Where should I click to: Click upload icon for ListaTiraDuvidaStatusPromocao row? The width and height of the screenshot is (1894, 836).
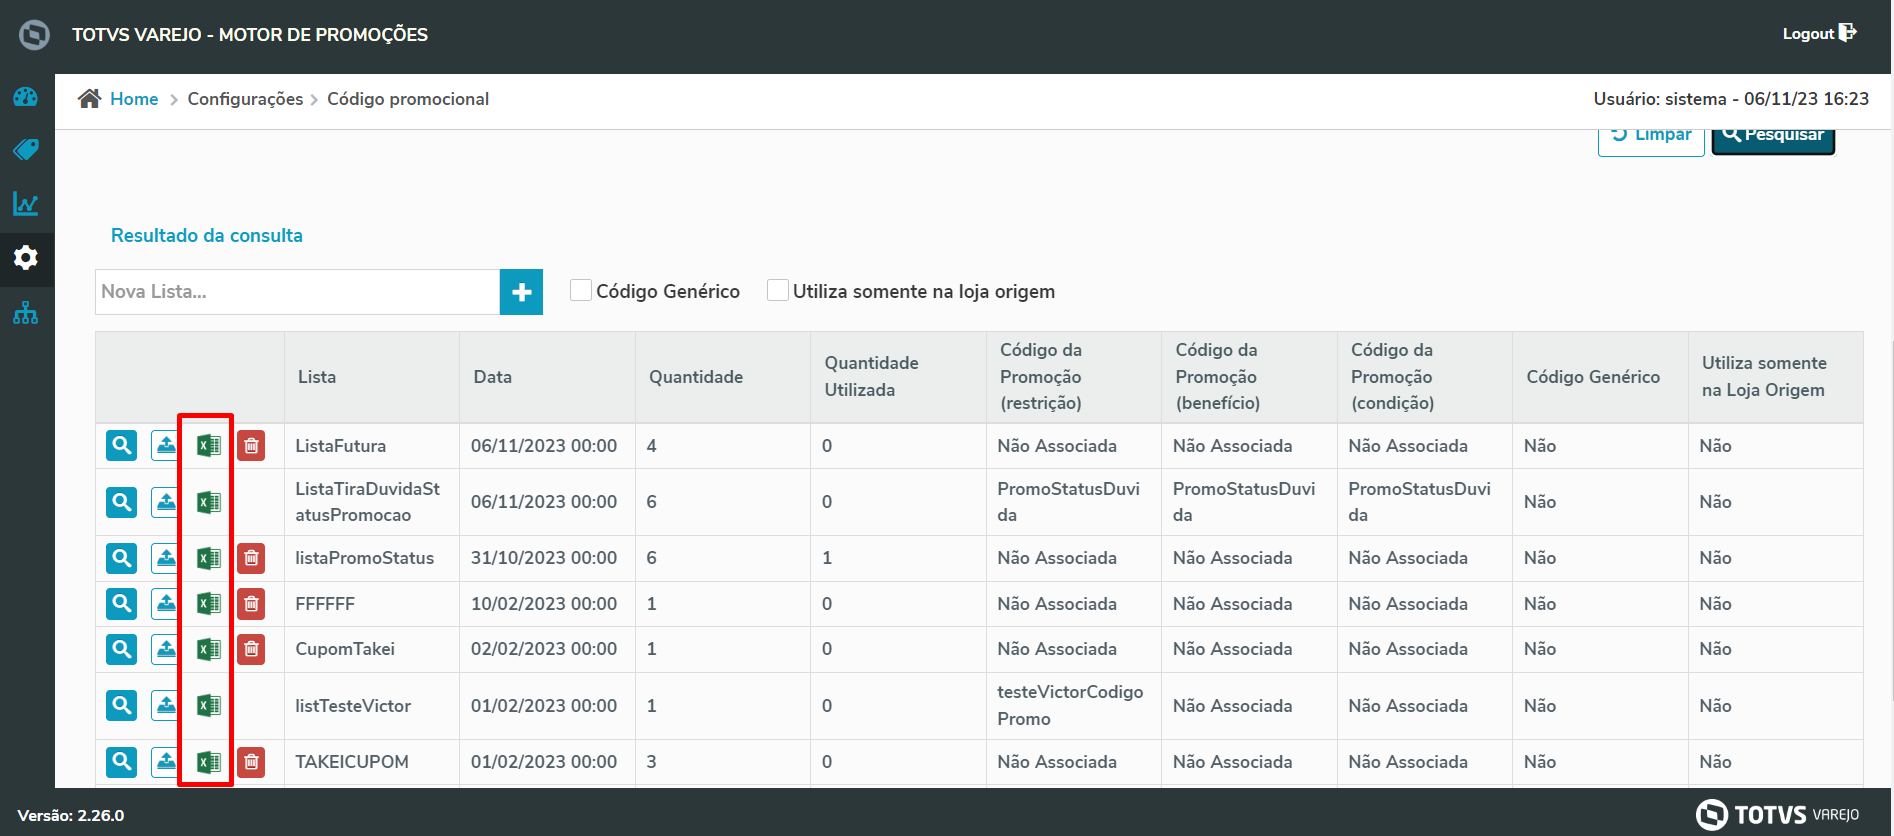tap(165, 502)
